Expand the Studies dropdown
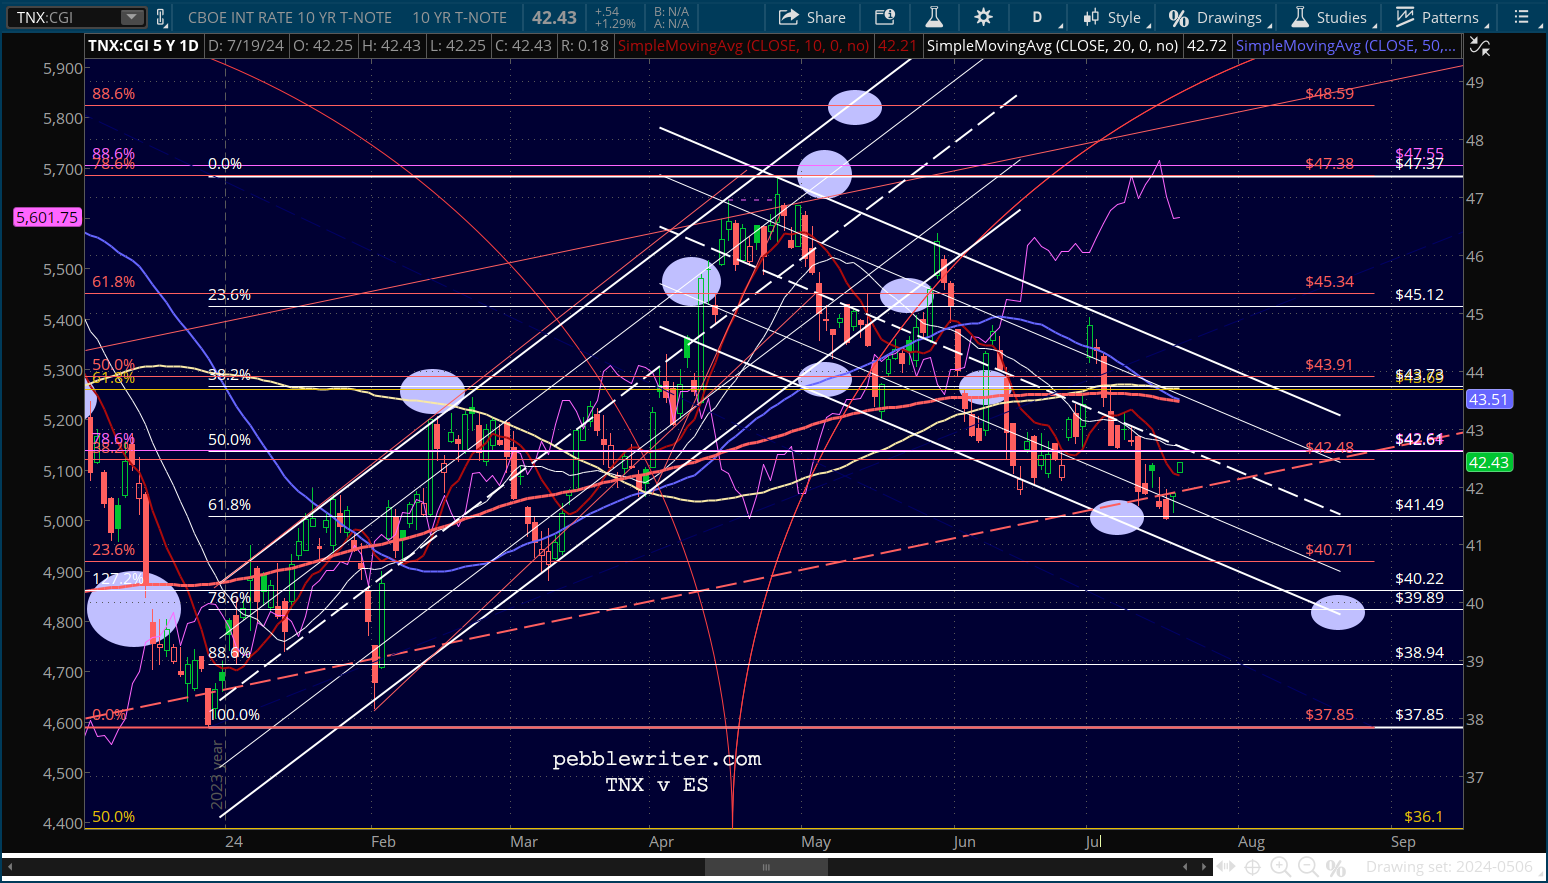1548x883 pixels. point(1331,17)
